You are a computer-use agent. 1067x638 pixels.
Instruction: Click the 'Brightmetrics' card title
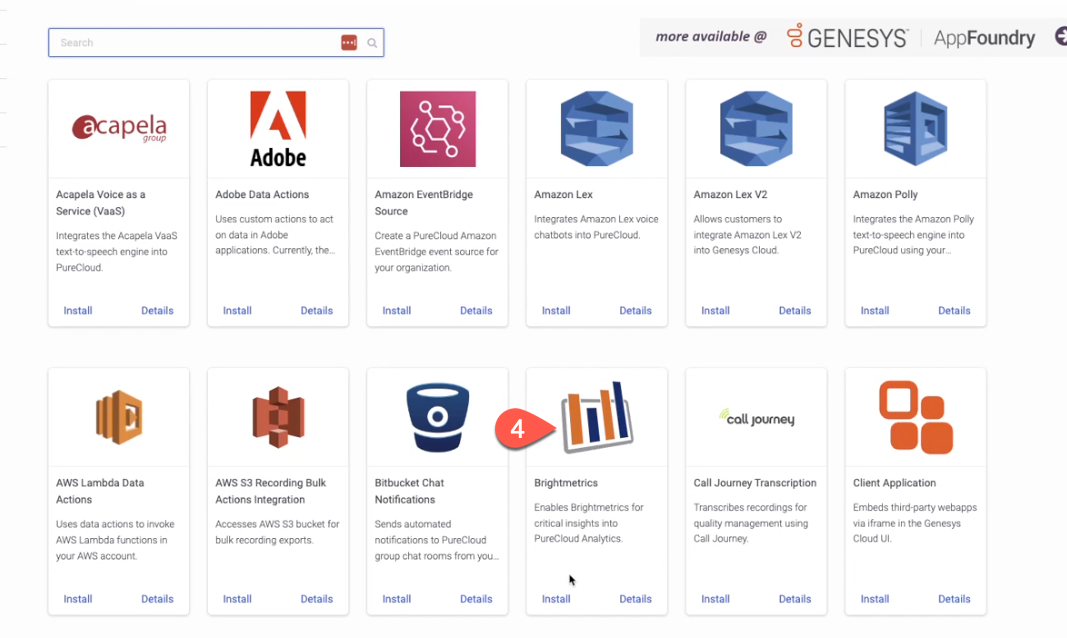pyautogui.click(x=565, y=482)
